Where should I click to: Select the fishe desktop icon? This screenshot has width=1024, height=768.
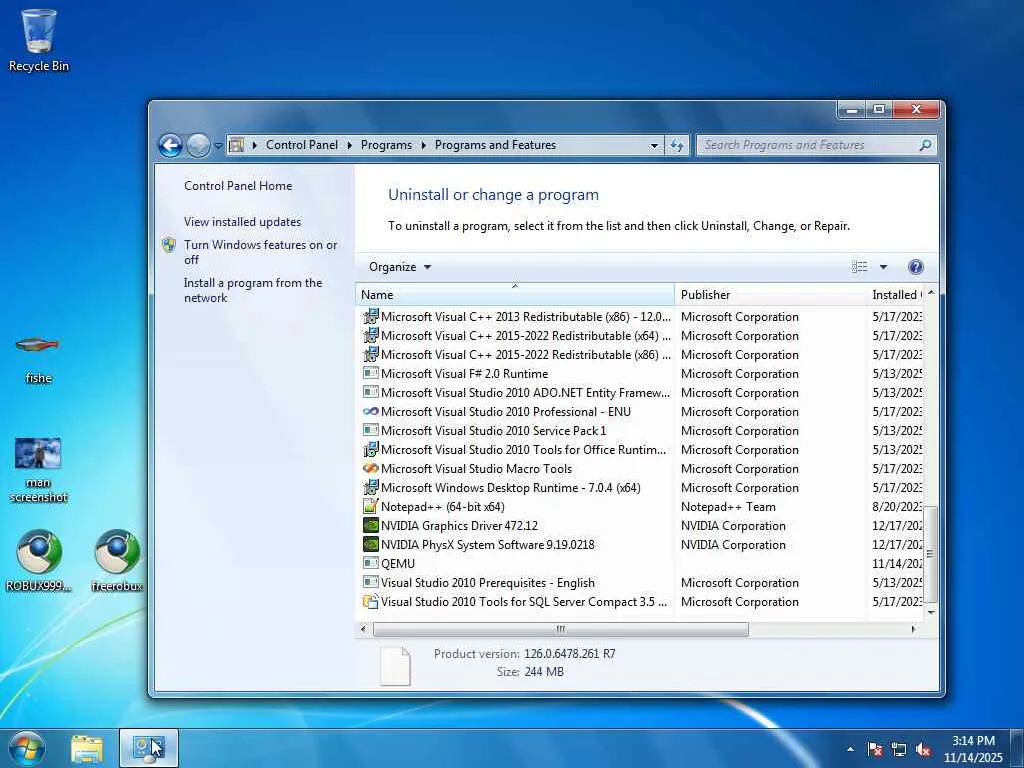click(38, 358)
